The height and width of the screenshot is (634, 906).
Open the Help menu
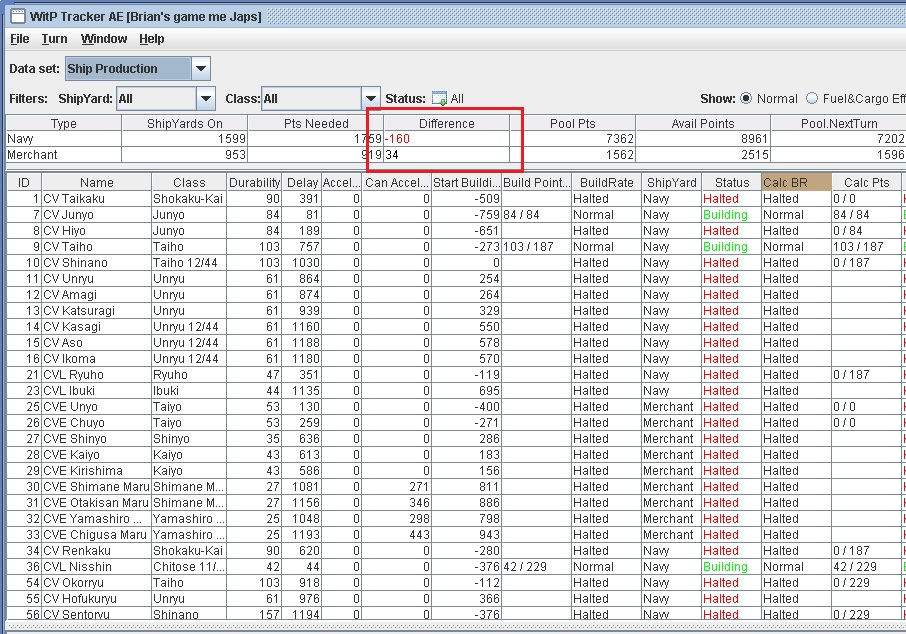(151, 39)
